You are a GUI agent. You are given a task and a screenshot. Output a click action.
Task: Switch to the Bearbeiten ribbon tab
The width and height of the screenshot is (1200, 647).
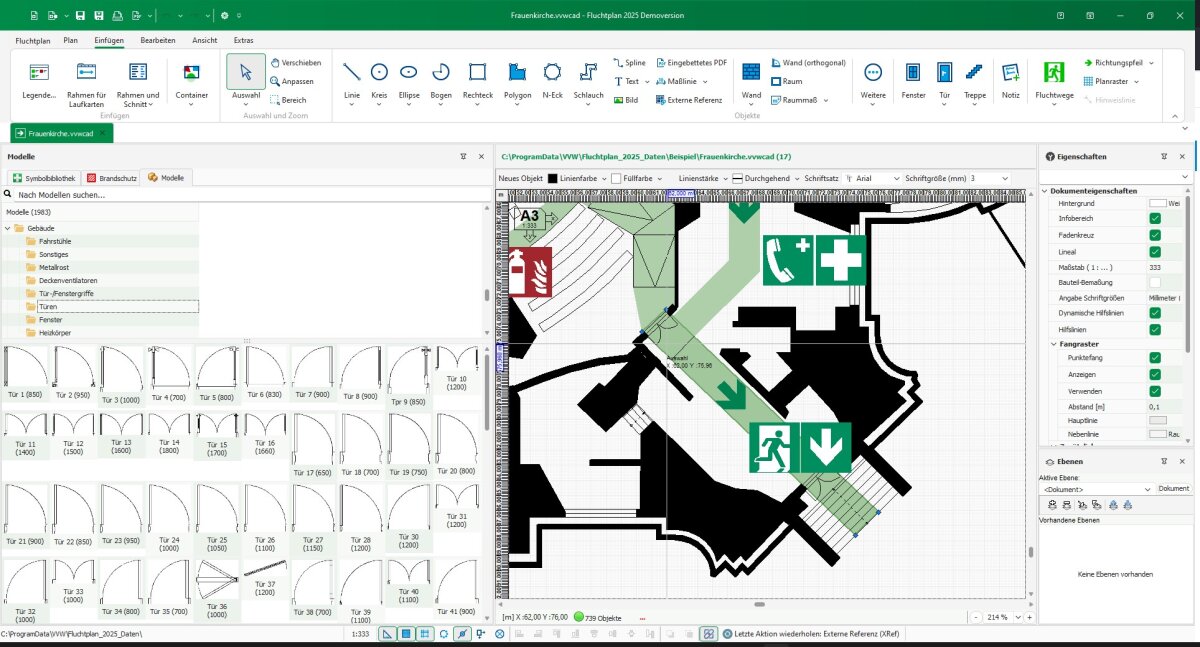[x=158, y=40]
